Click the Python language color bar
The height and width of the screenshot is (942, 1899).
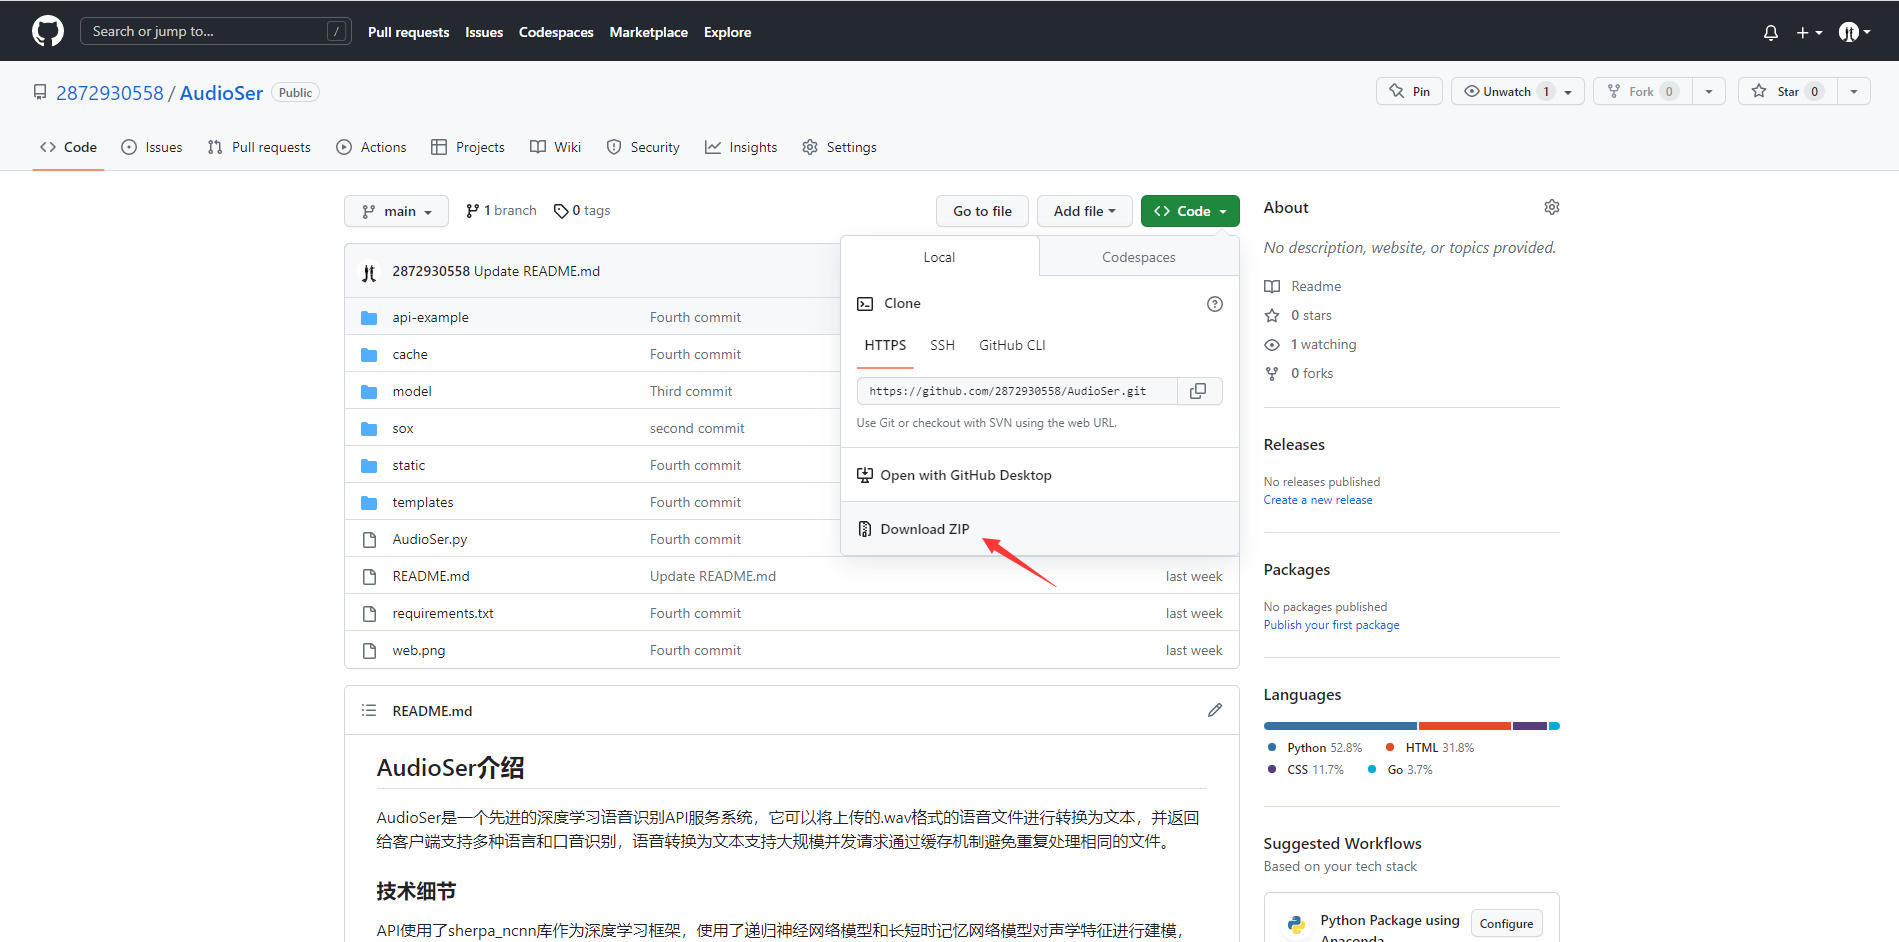click(x=1340, y=726)
